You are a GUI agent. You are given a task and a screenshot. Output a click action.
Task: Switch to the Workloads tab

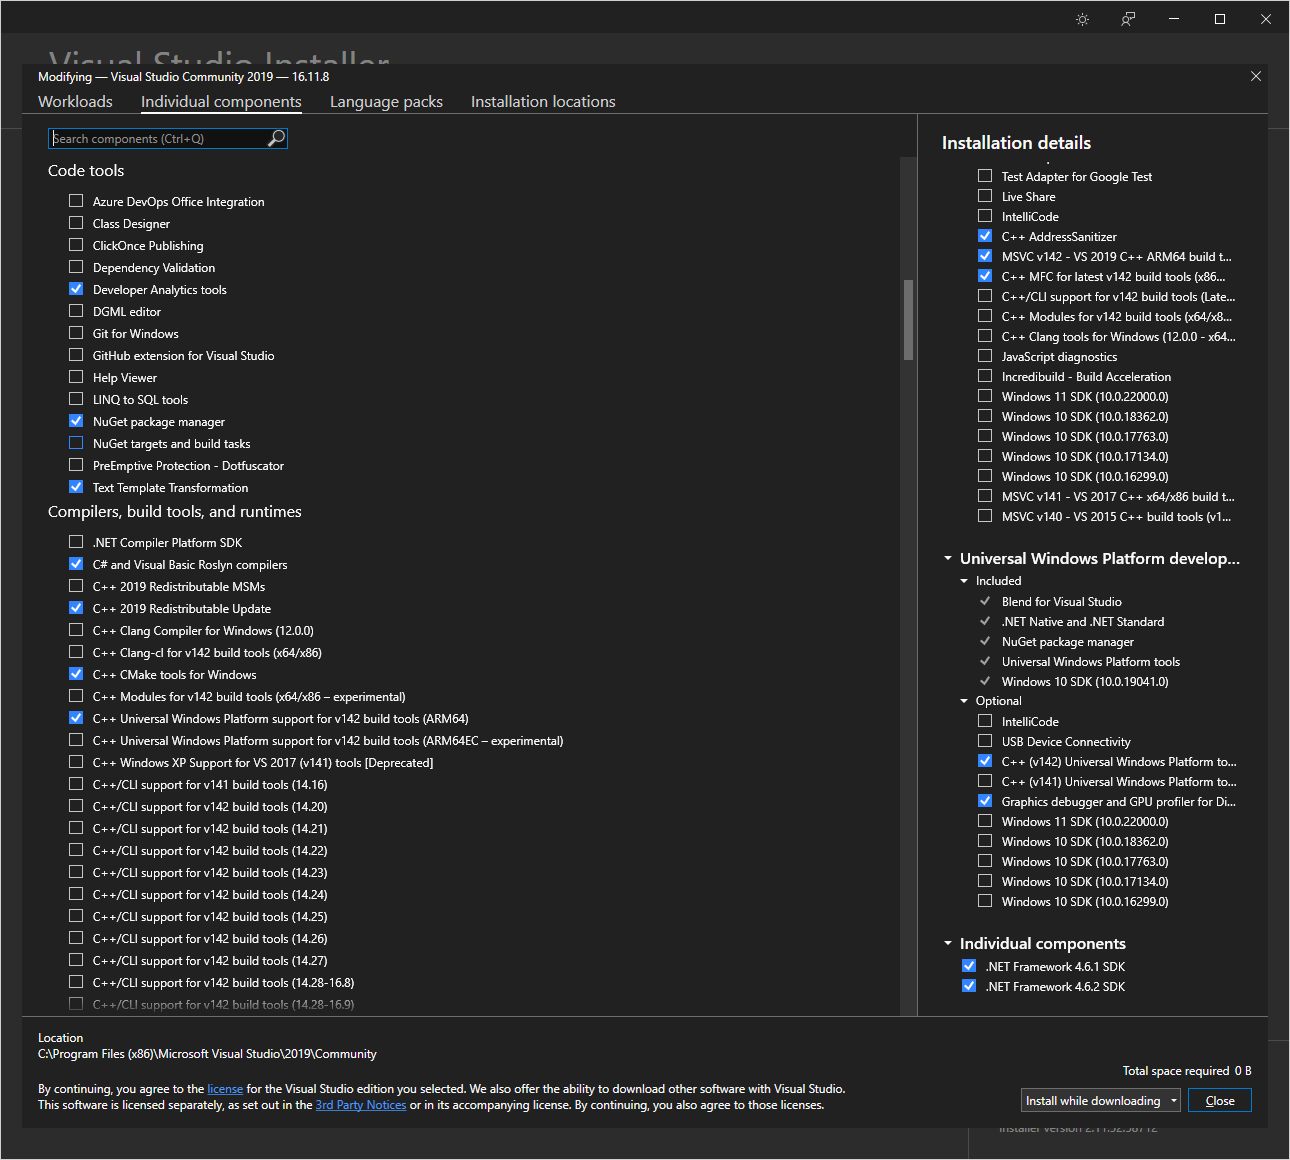pos(75,102)
